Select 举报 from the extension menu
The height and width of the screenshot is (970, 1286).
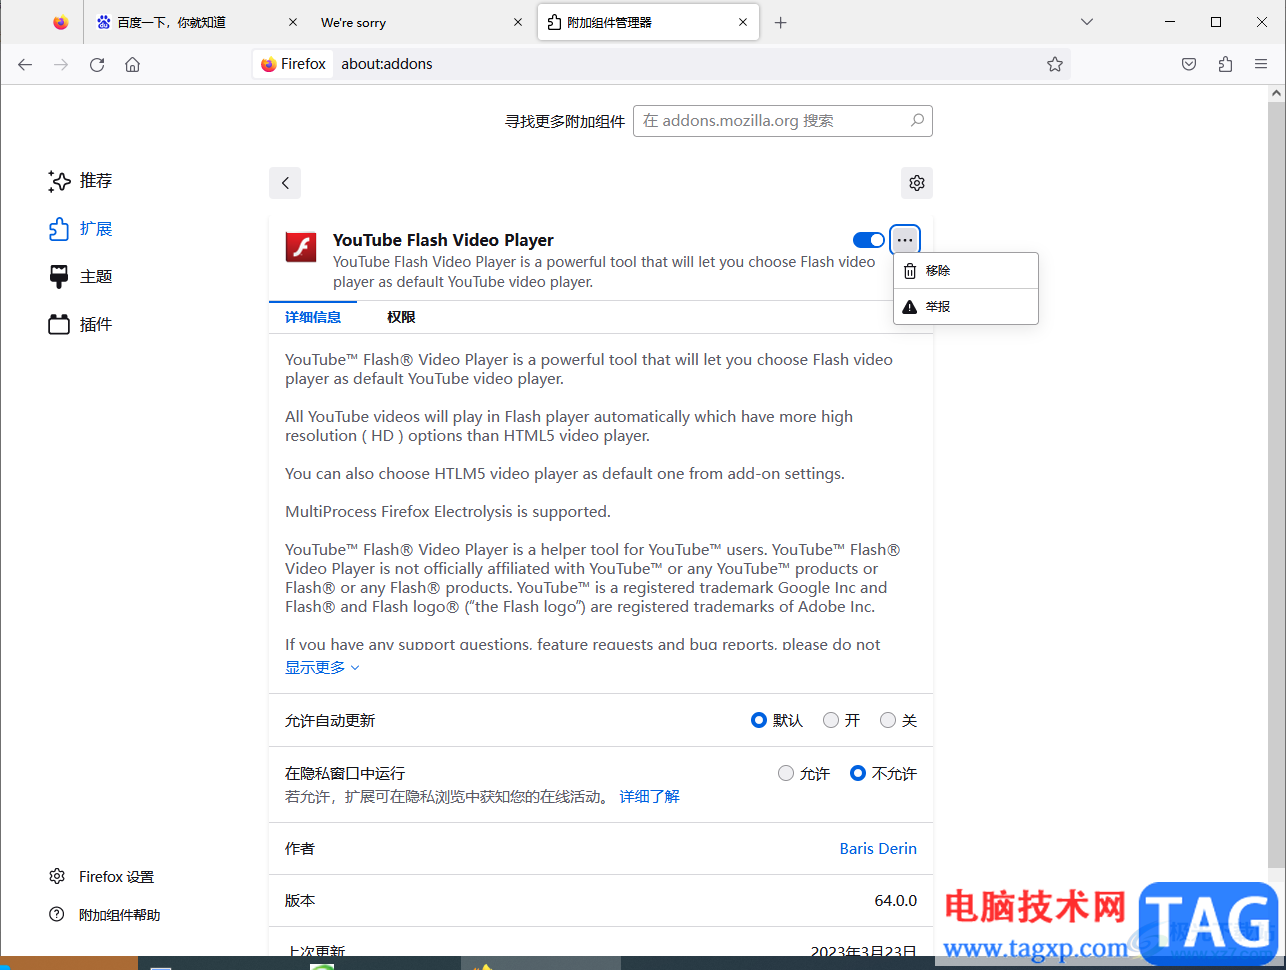(x=966, y=307)
